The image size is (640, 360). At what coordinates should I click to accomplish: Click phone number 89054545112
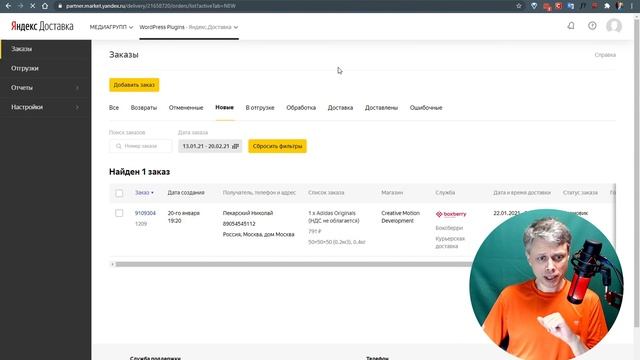239,224
